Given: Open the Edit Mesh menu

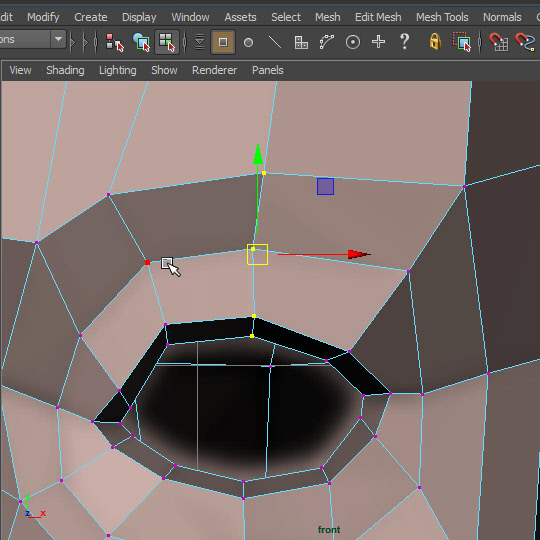Looking at the screenshot, I should (x=378, y=17).
